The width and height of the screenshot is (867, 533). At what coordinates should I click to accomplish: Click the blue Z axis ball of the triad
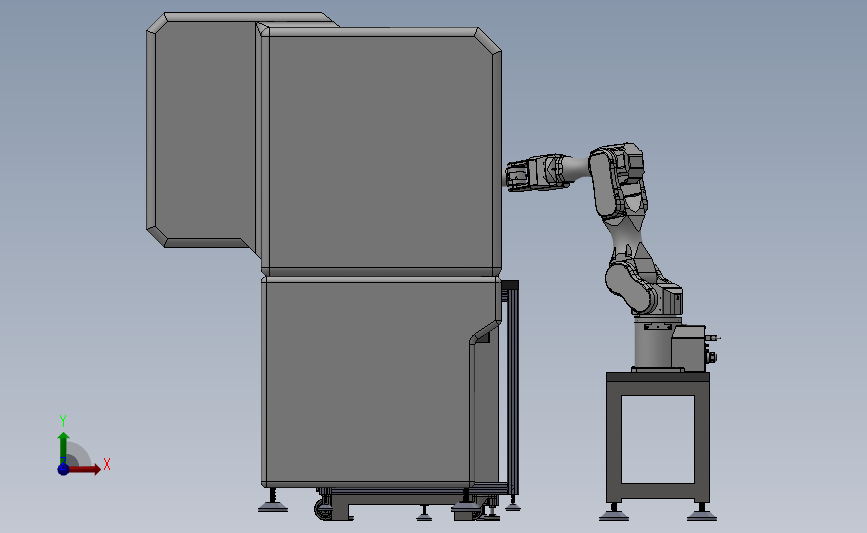point(63,469)
